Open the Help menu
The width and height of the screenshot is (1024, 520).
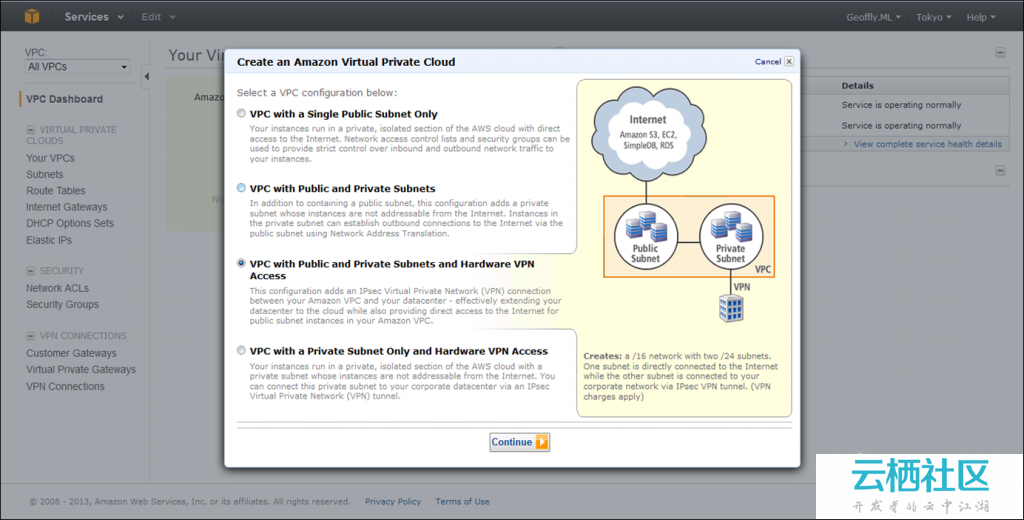[x=981, y=17]
